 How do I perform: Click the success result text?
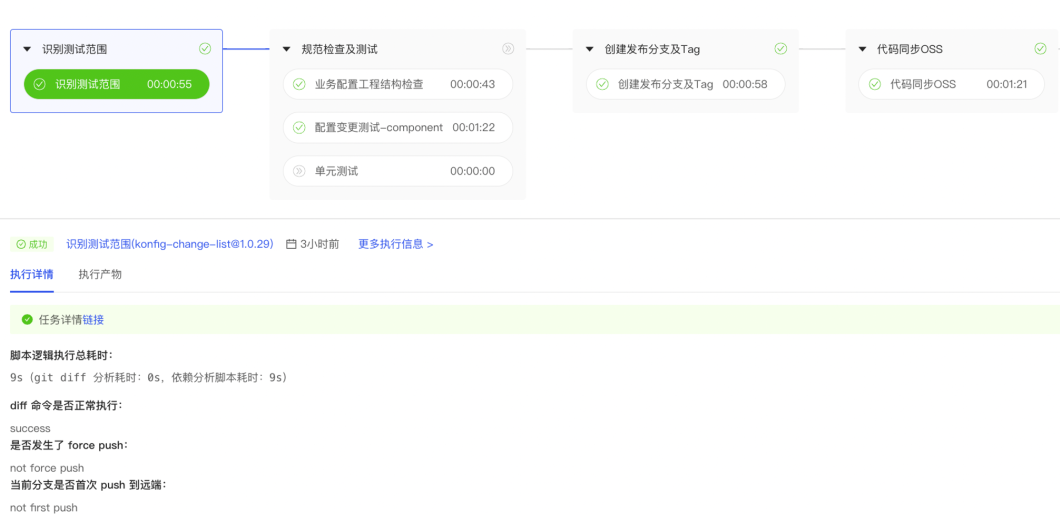[30, 428]
